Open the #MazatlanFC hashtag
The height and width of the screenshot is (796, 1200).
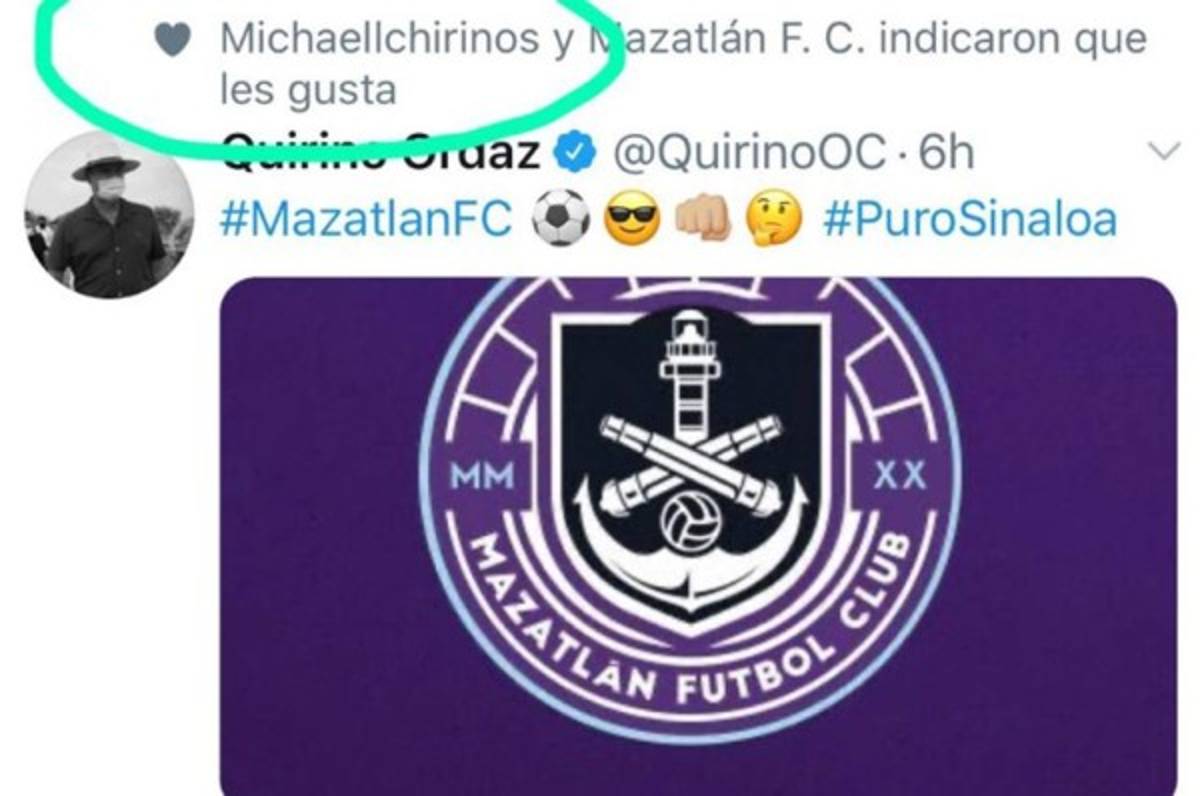366,219
